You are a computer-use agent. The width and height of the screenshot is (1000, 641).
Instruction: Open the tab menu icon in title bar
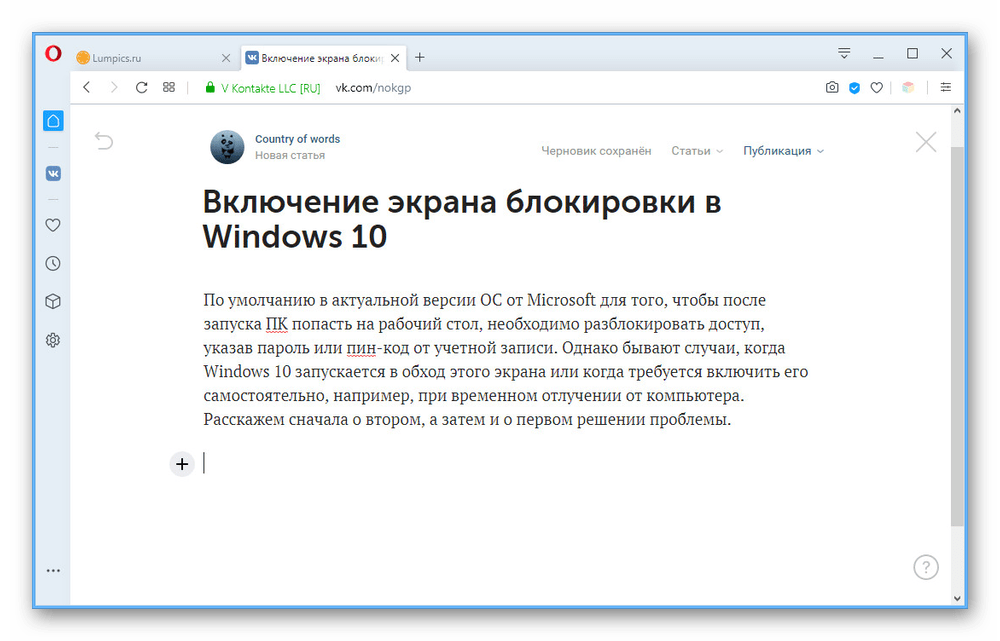click(x=844, y=54)
